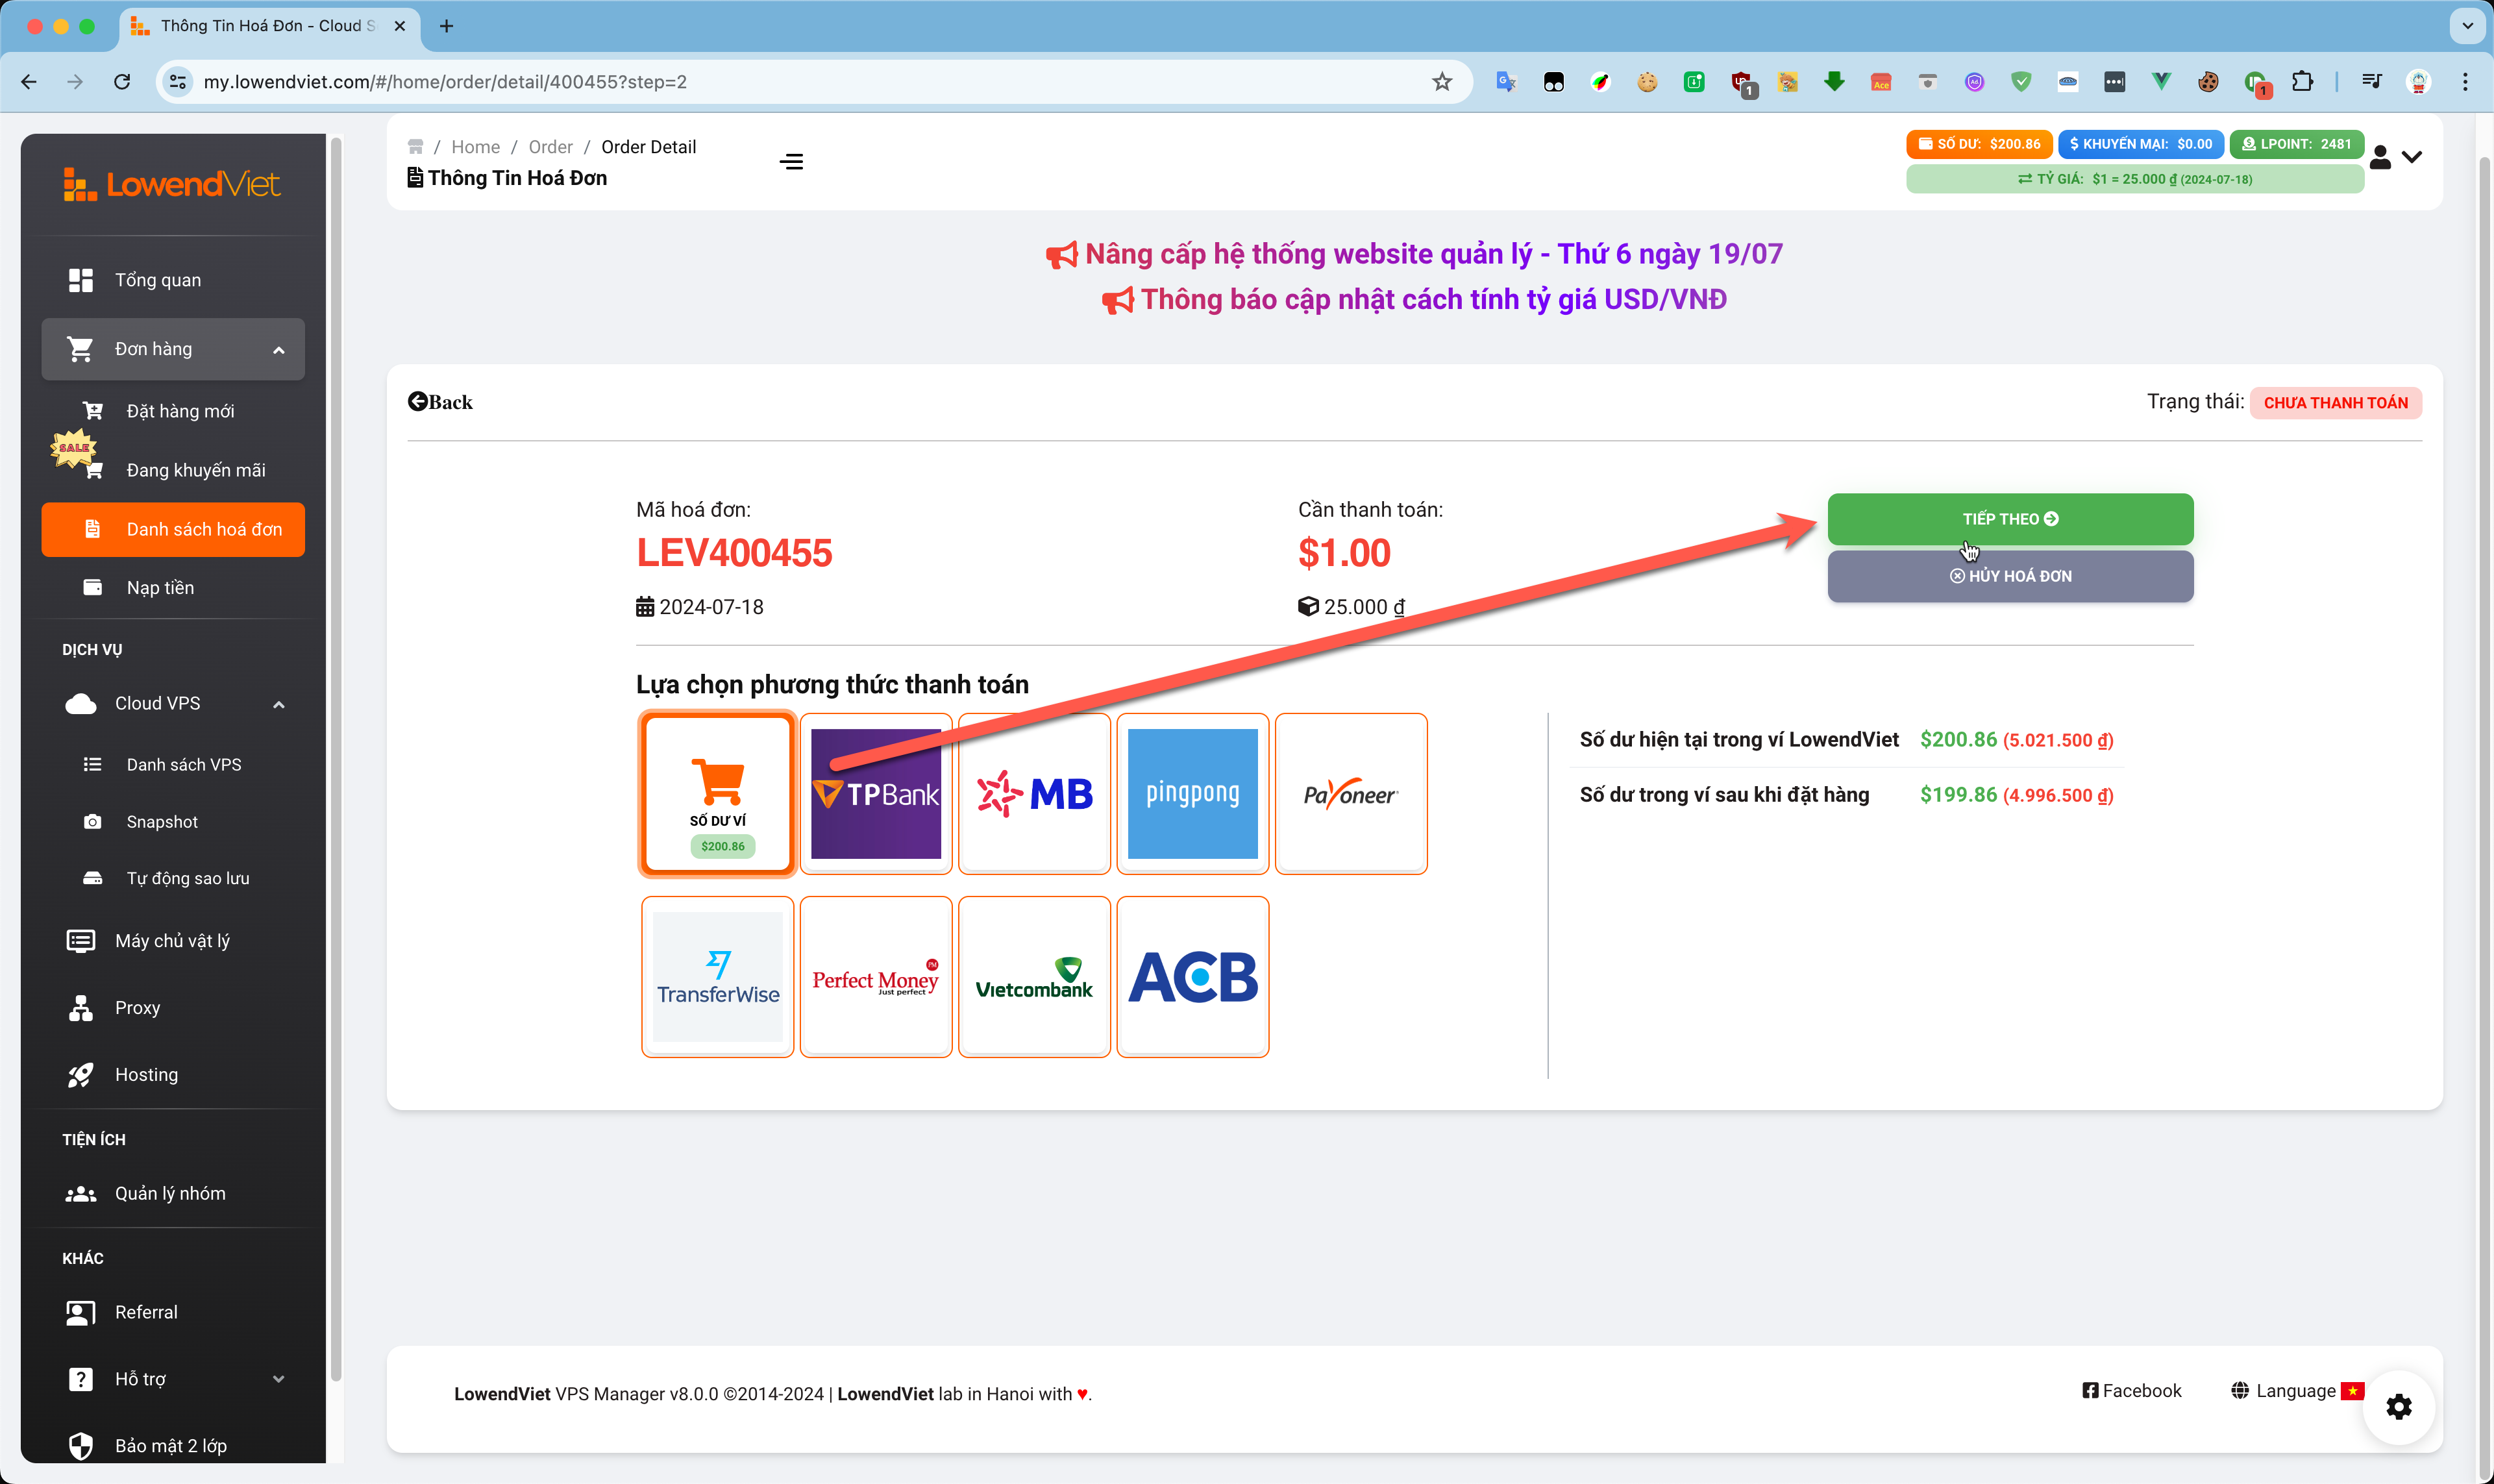The image size is (2494, 1484).
Task: Open the user account profile icon
Action: coord(2381,158)
